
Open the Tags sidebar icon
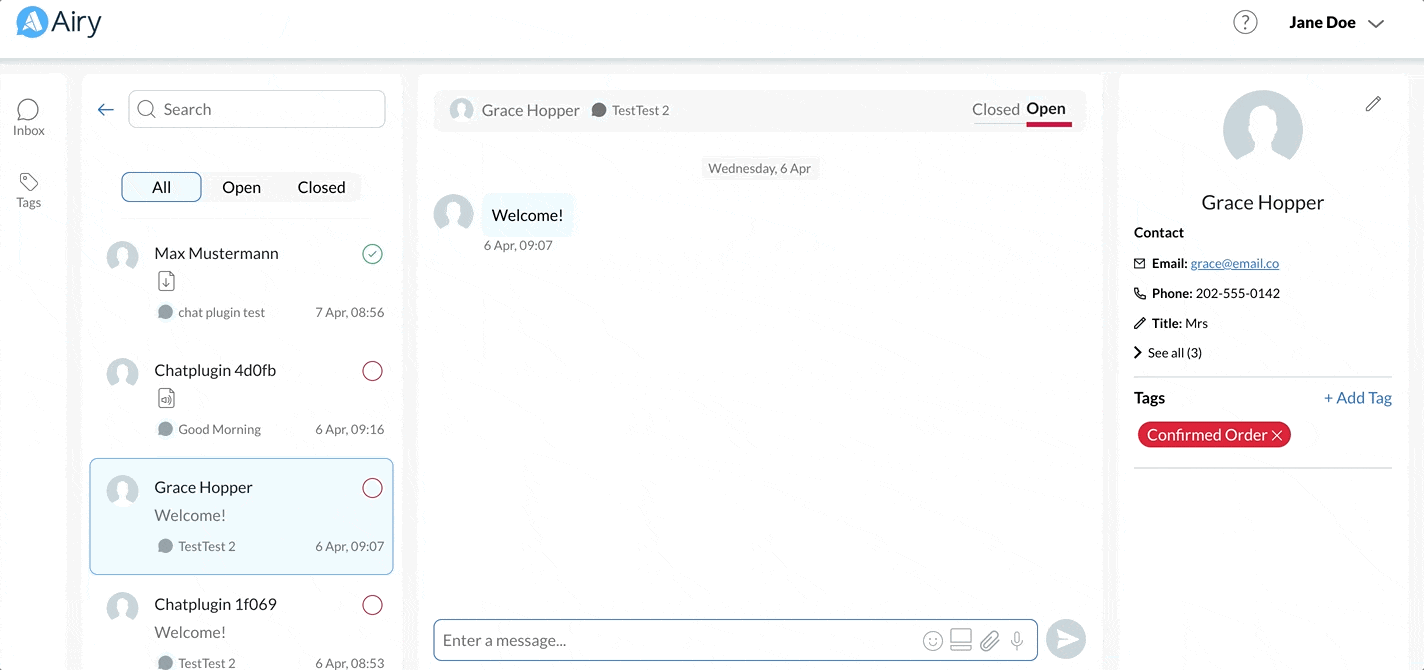point(28,189)
